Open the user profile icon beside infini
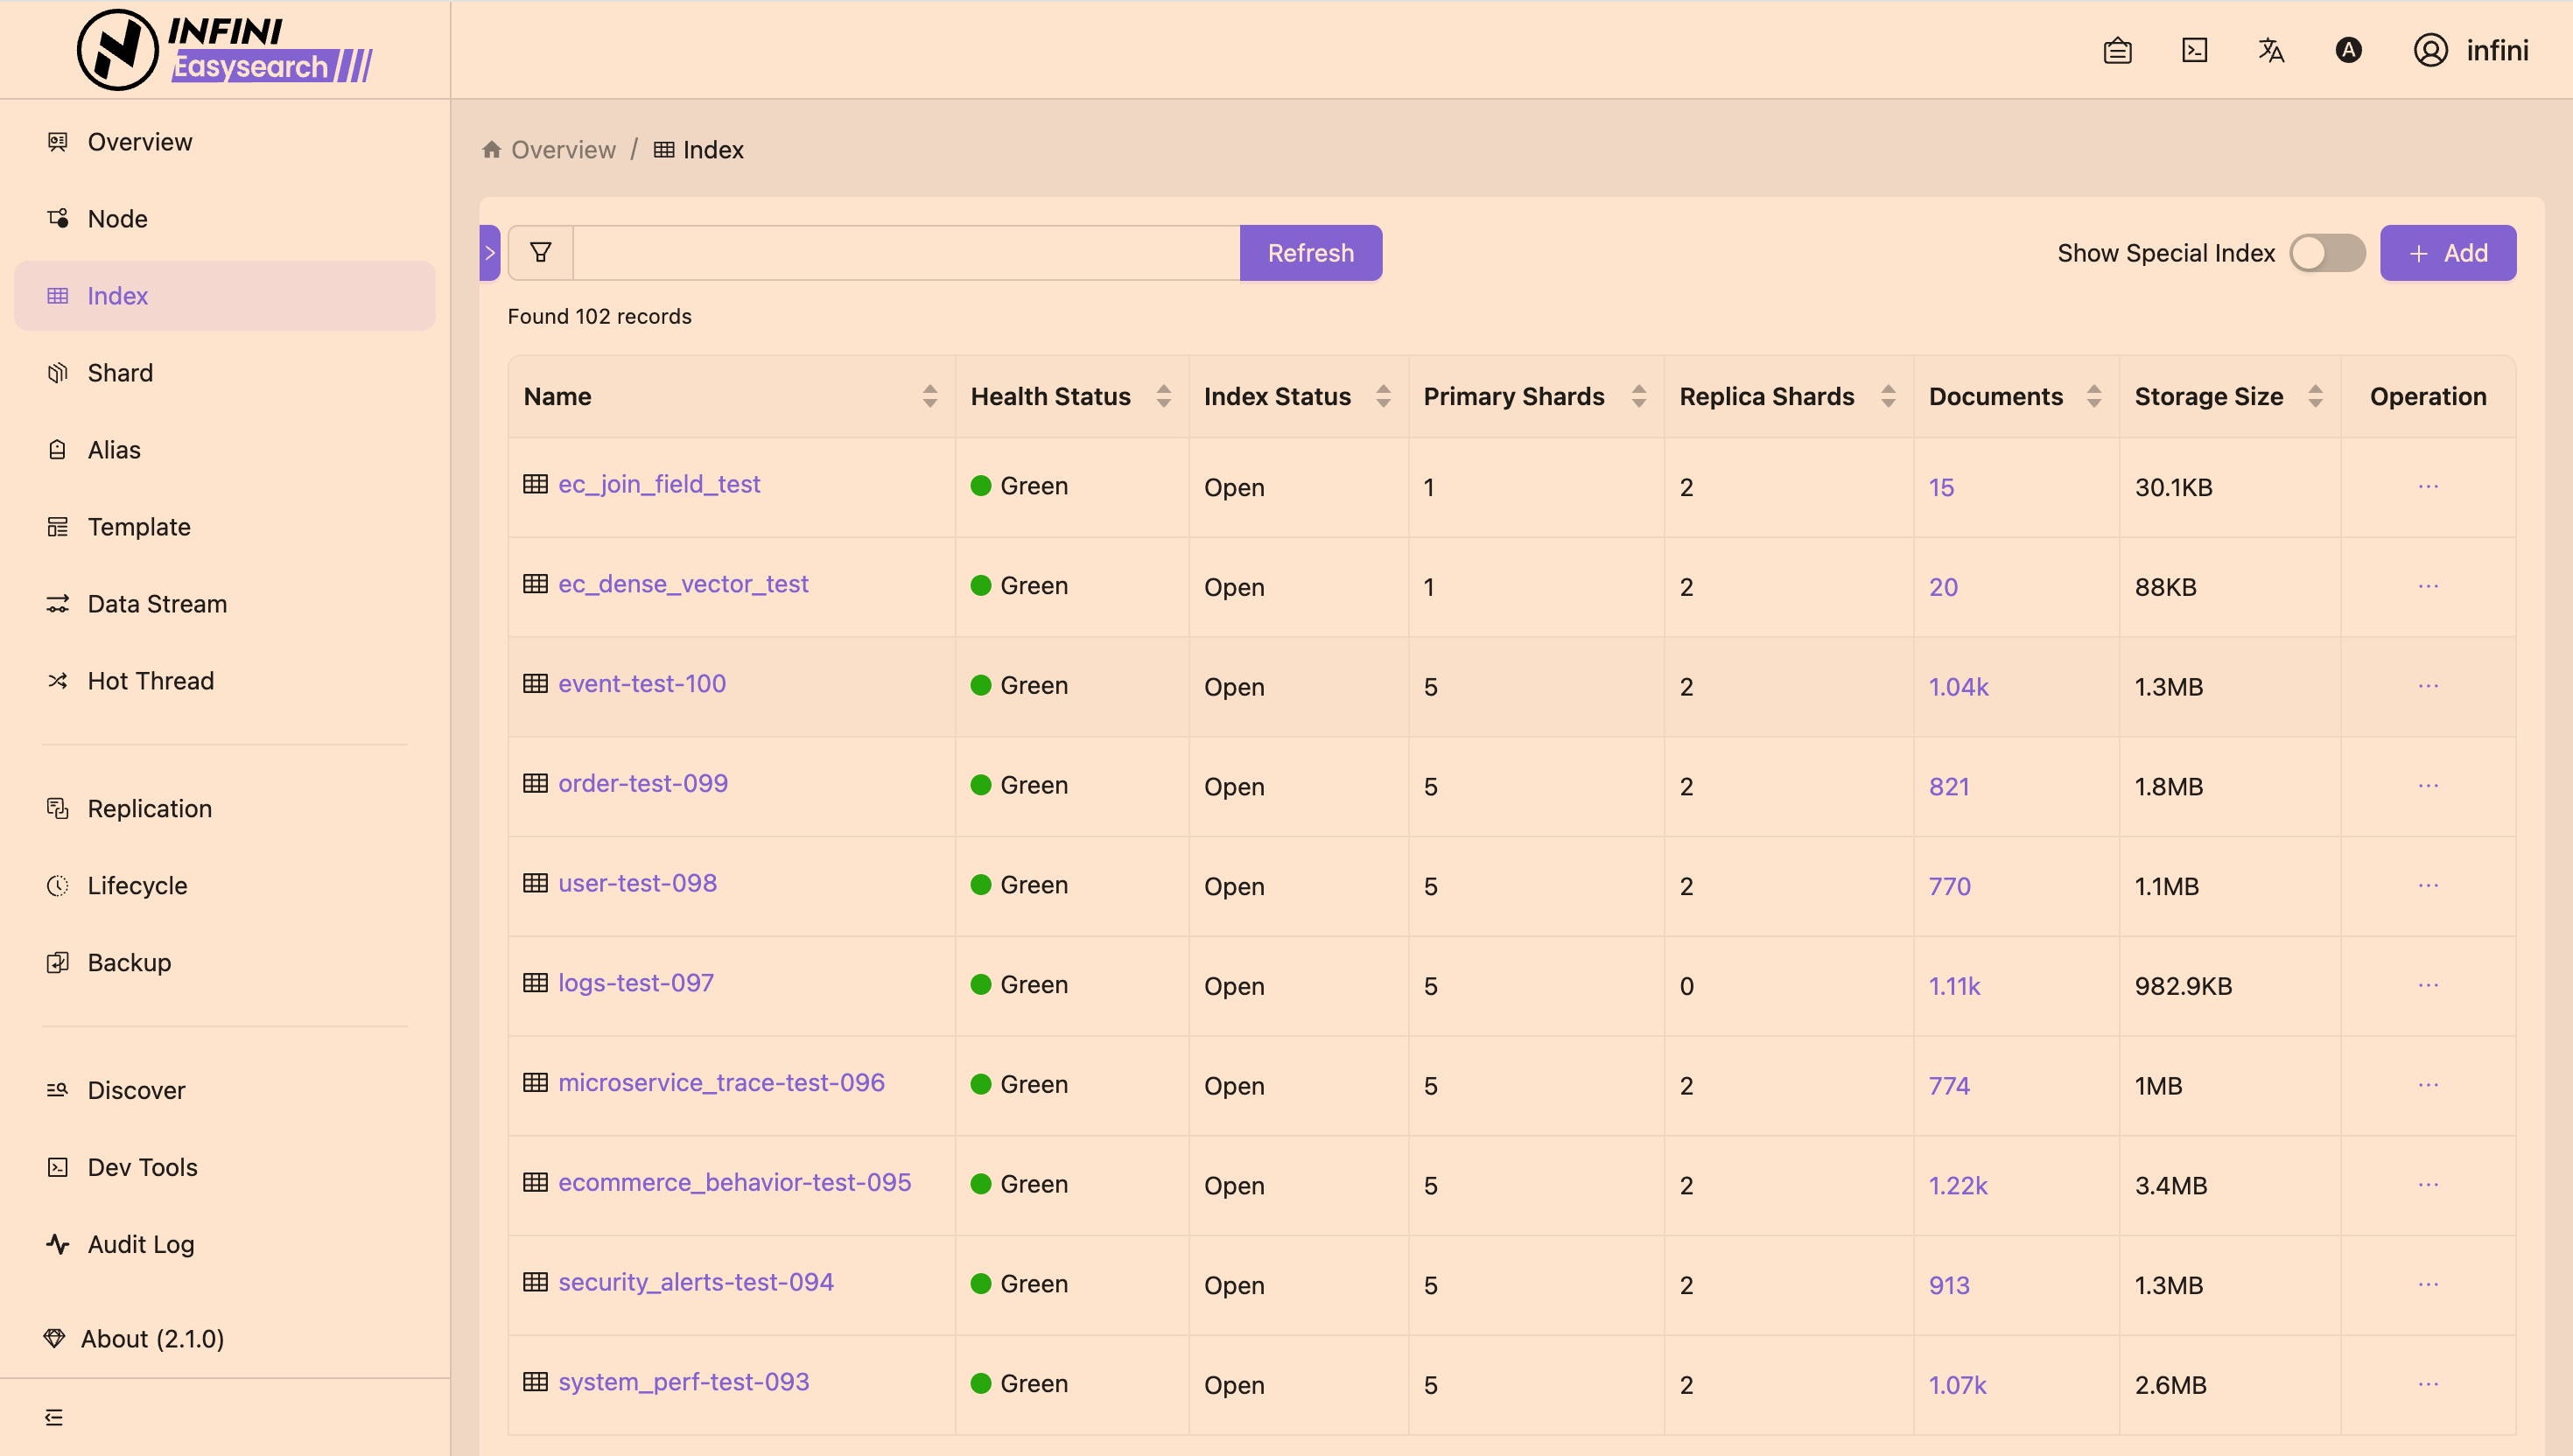This screenshot has height=1456, width=2573. coord(2429,50)
